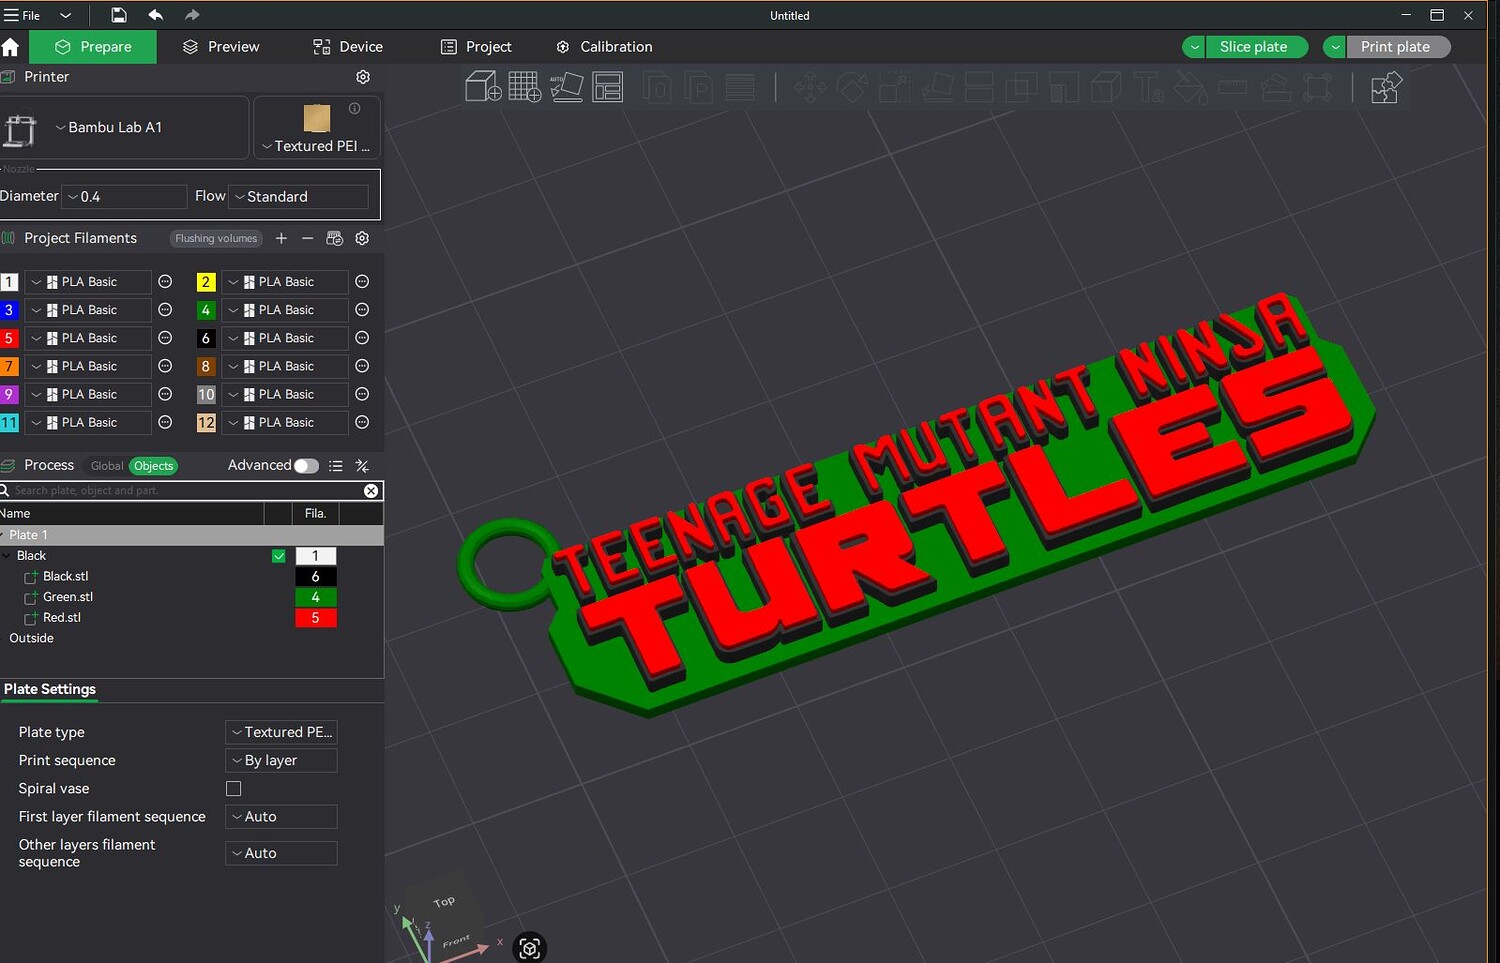
Task: Open the File menu
Action: pyautogui.click(x=23, y=15)
